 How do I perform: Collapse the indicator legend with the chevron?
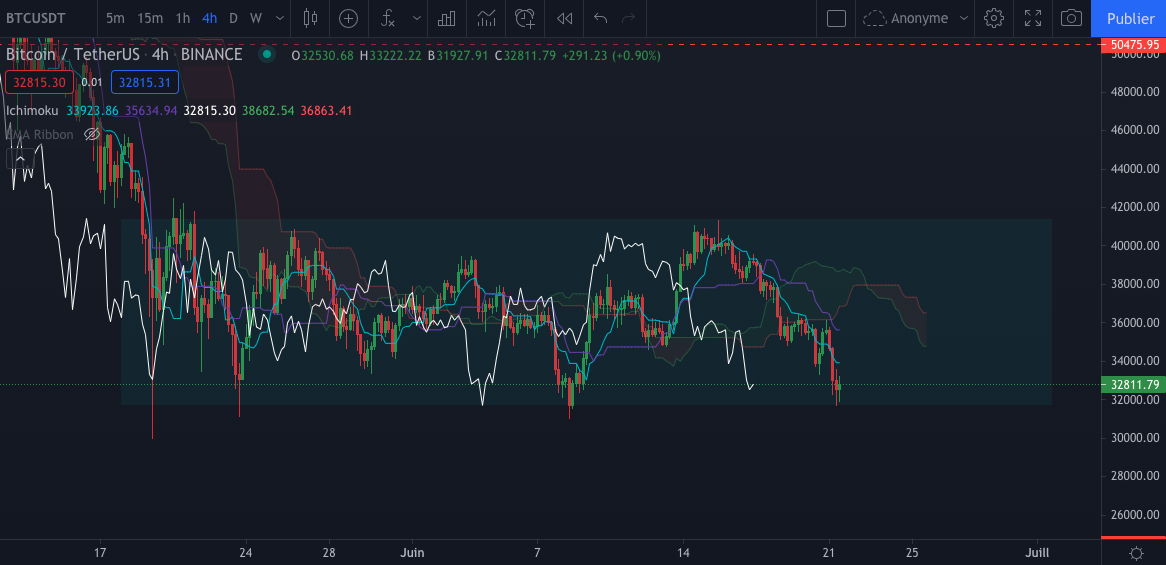pos(20,158)
